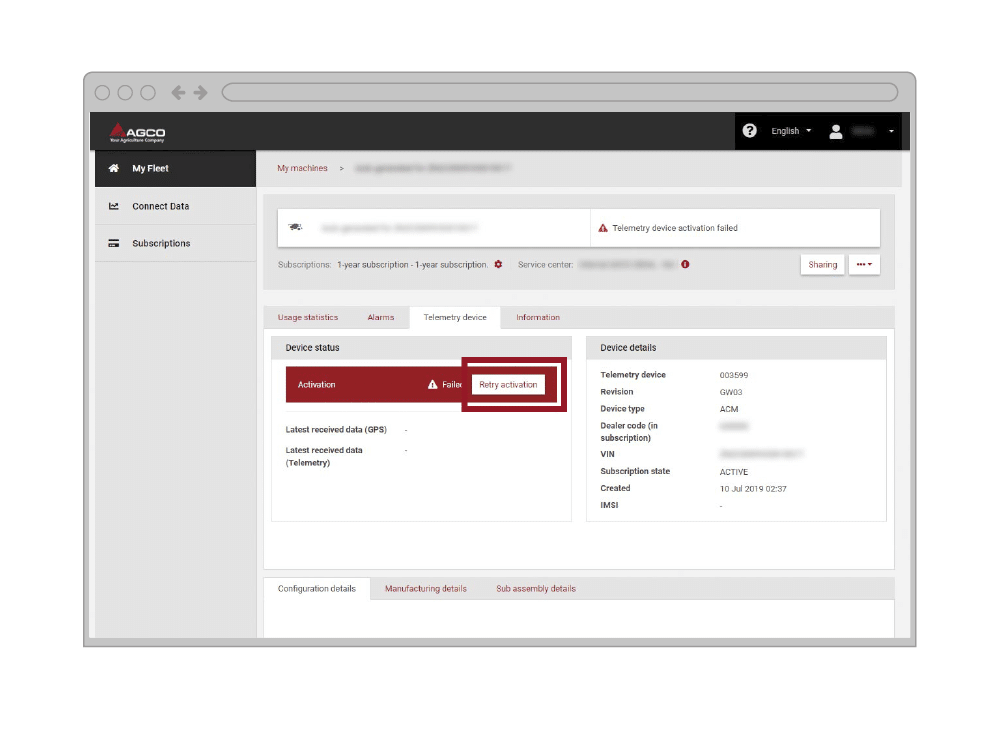
Task: Switch to Sub assembly details tab
Action: (536, 589)
